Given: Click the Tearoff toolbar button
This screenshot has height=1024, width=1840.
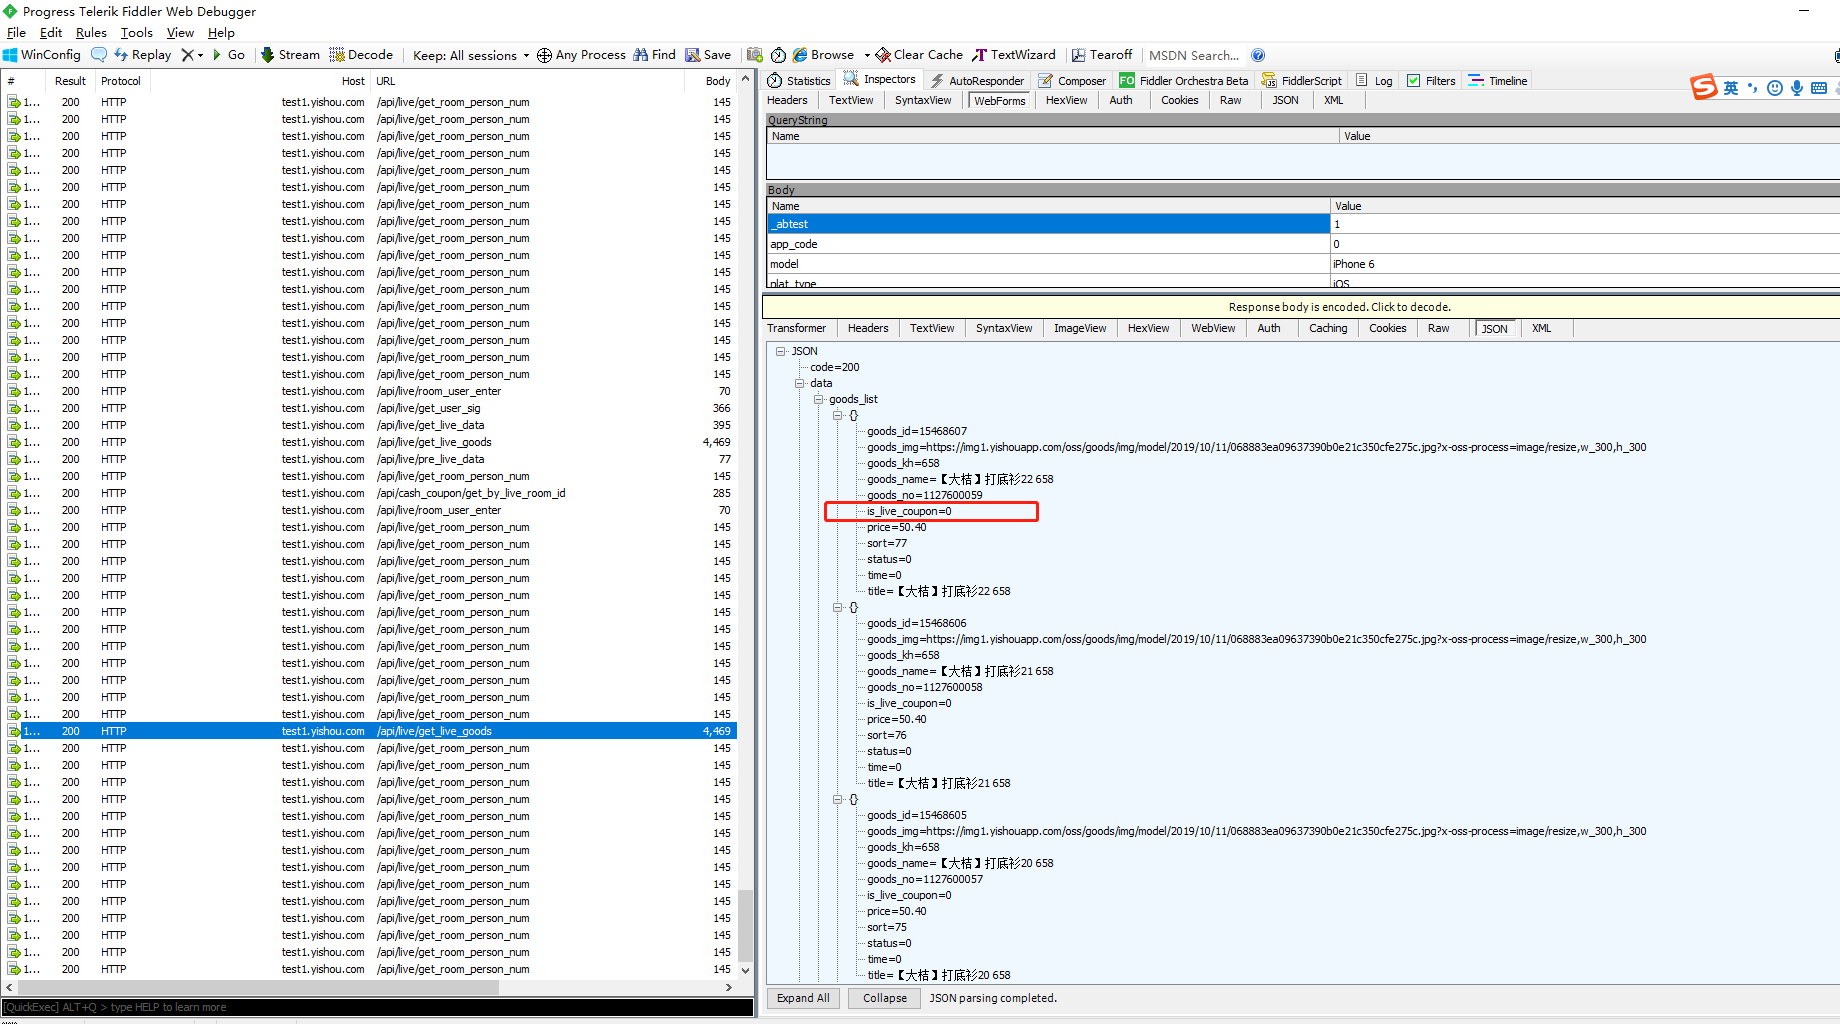Looking at the screenshot, I should (1102, 55).
